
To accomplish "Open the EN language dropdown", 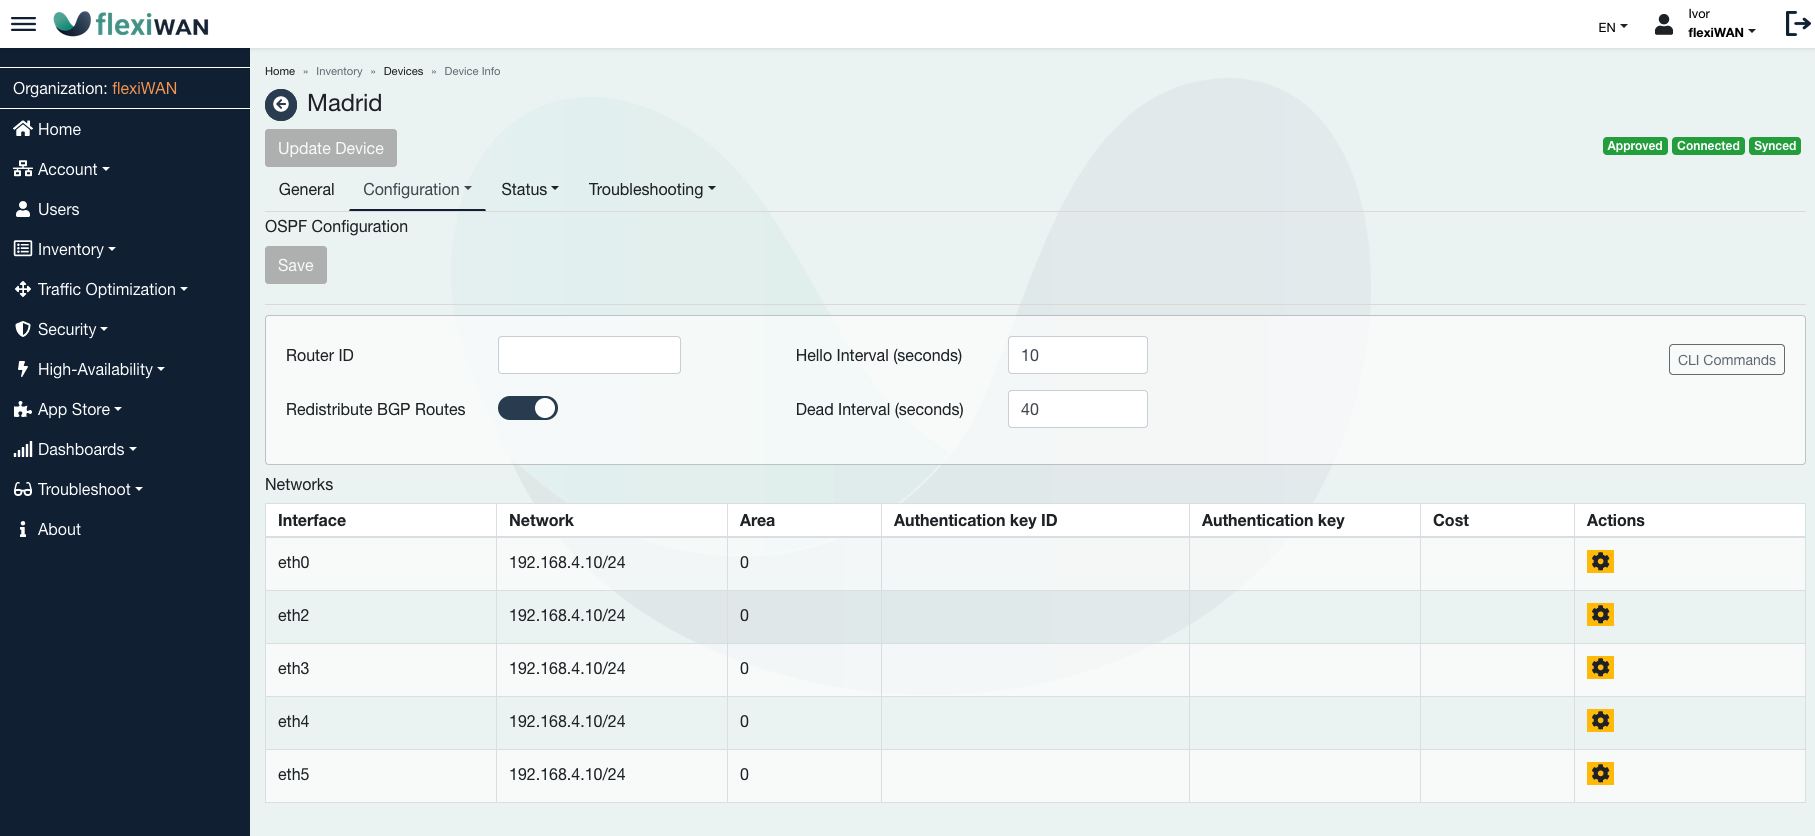I will coord(1612,27).
